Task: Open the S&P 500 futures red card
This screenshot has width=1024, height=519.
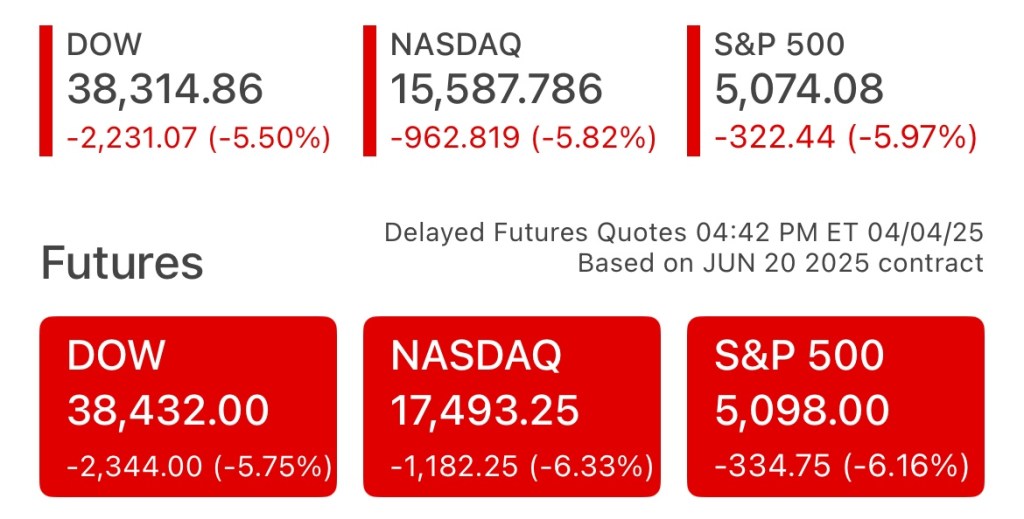Action: 835,406
